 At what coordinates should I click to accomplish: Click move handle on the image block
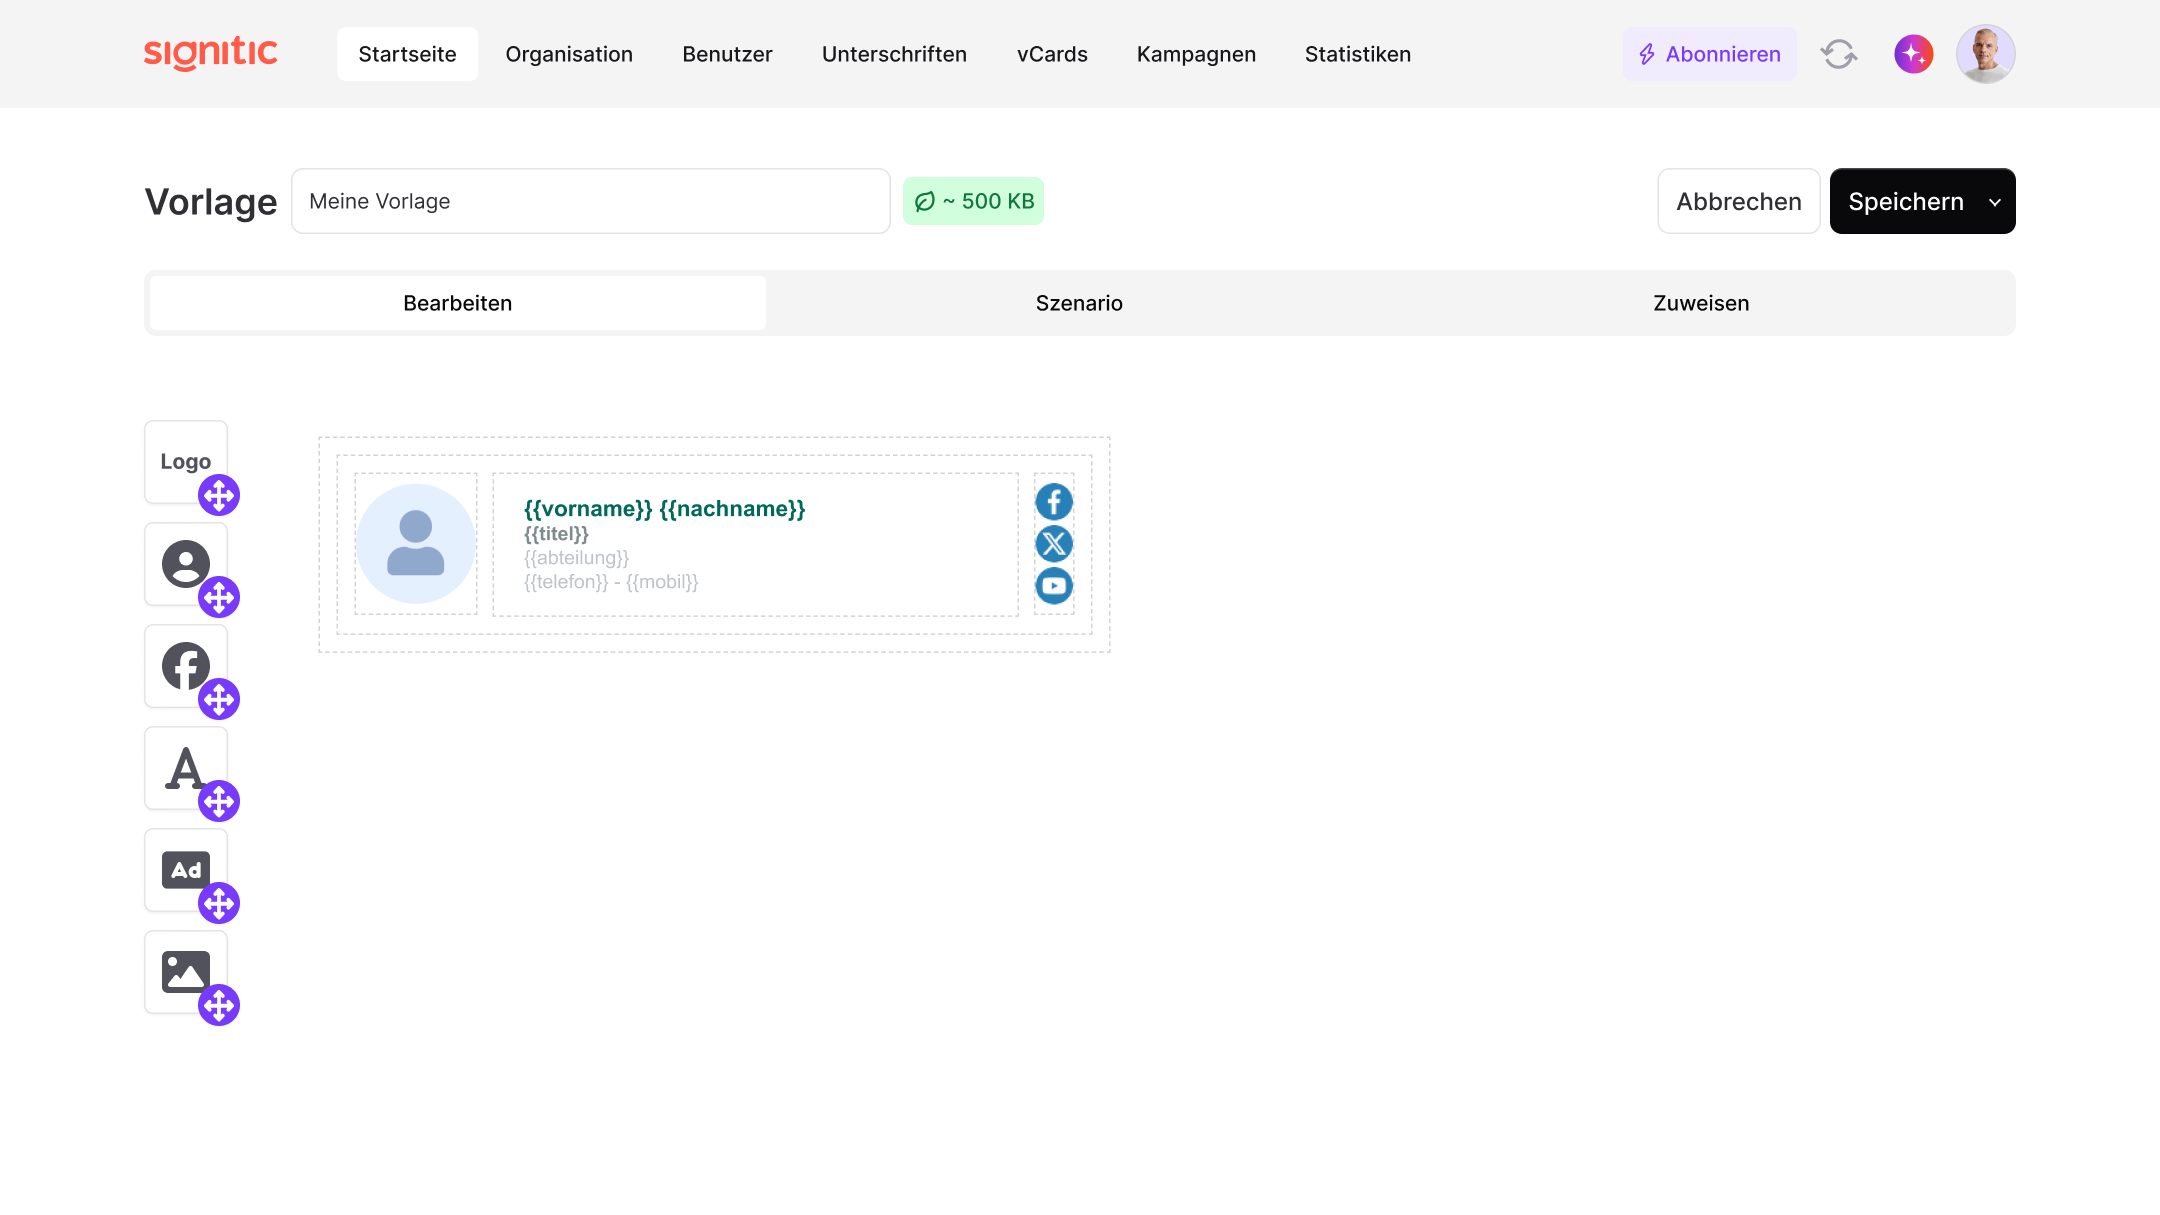(x=219, y=1005)
